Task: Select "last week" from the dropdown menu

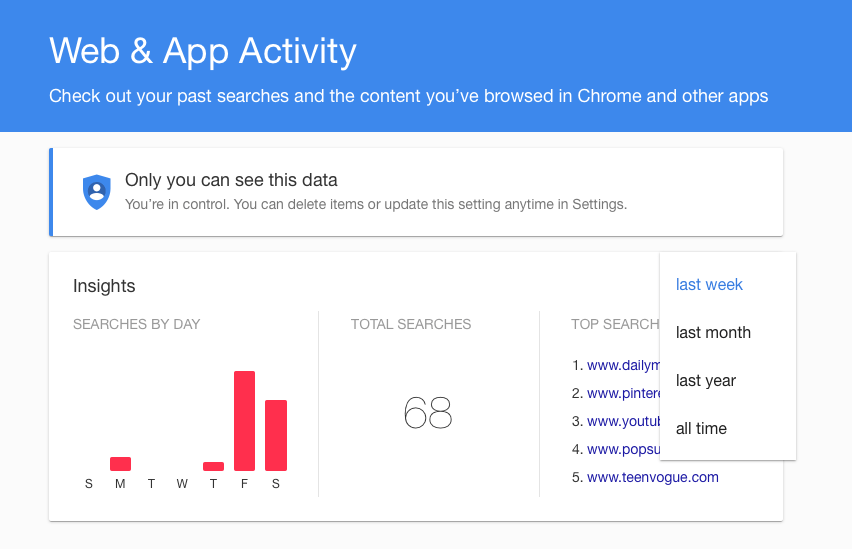Action: (x=709, y=285)
